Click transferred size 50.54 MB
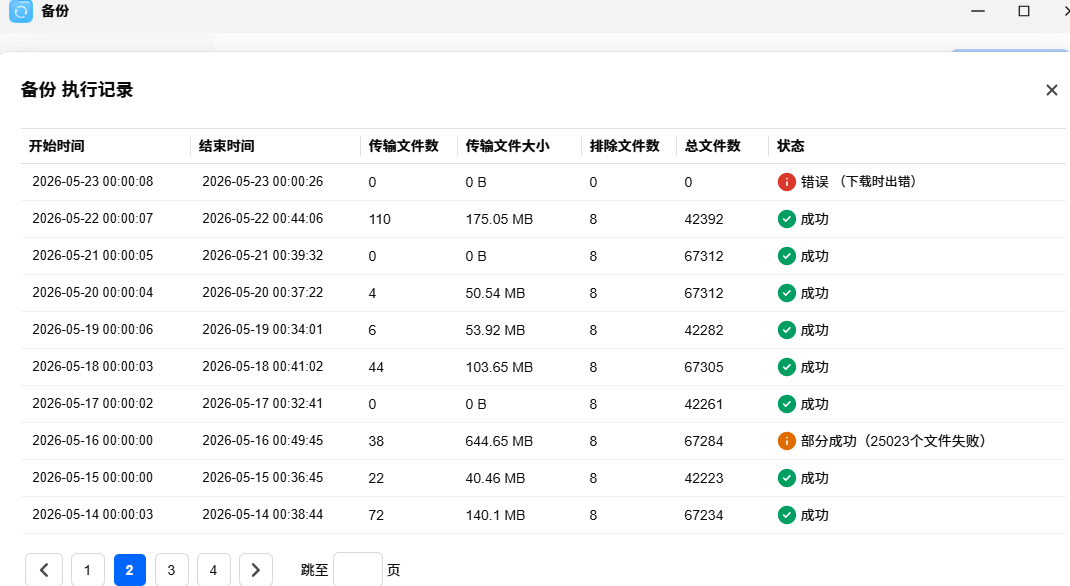Screen dimensions: 1070x586 (x=495, y=293)
